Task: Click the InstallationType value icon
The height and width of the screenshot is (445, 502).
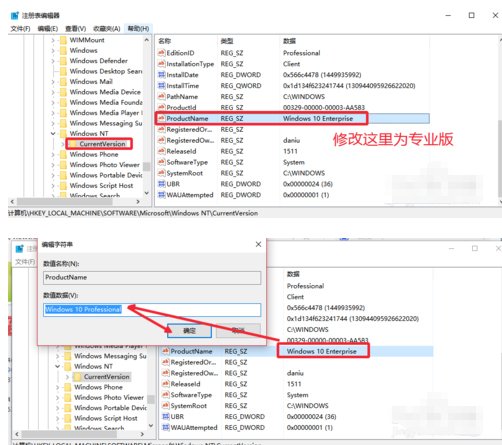Action: pyautogui.click(x=161, y=64)
